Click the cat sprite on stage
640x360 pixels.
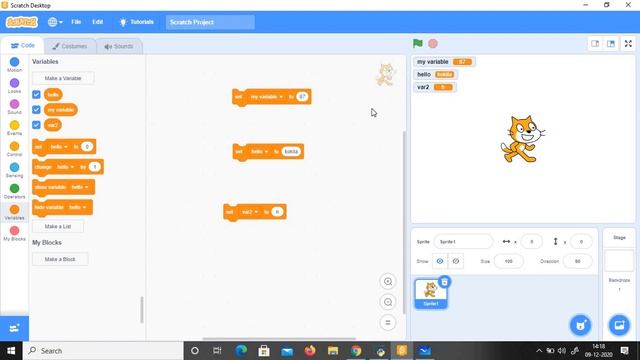(522, 139)
